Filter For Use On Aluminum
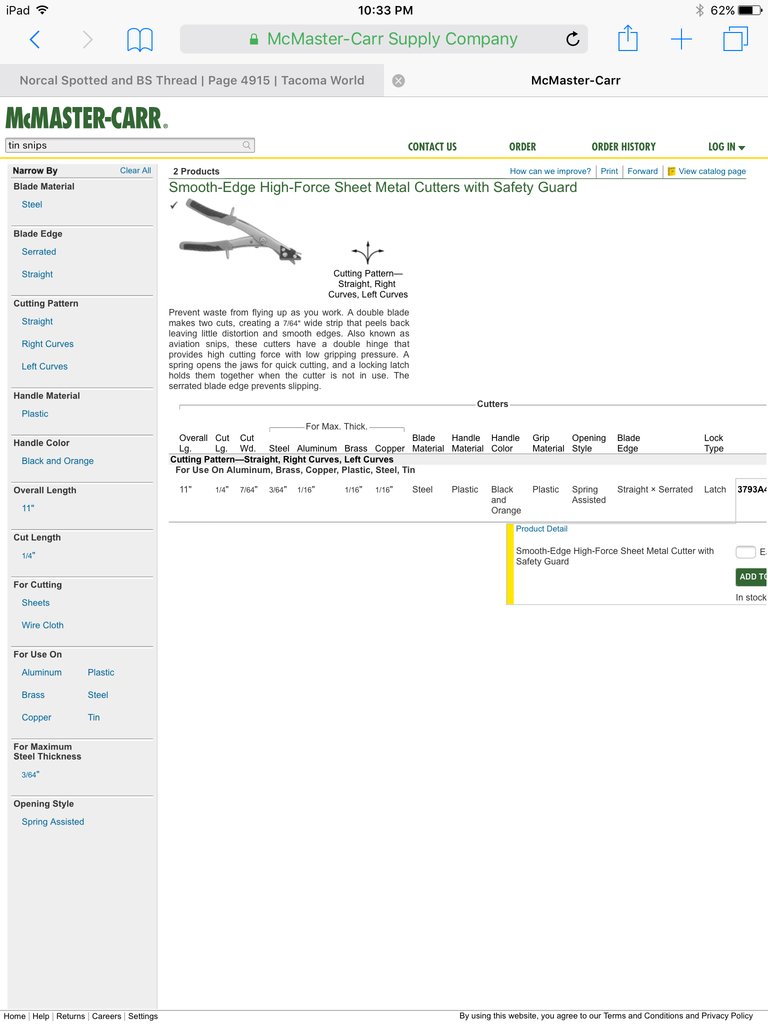This screenshot has height=1024, width=768. (42, 672)
